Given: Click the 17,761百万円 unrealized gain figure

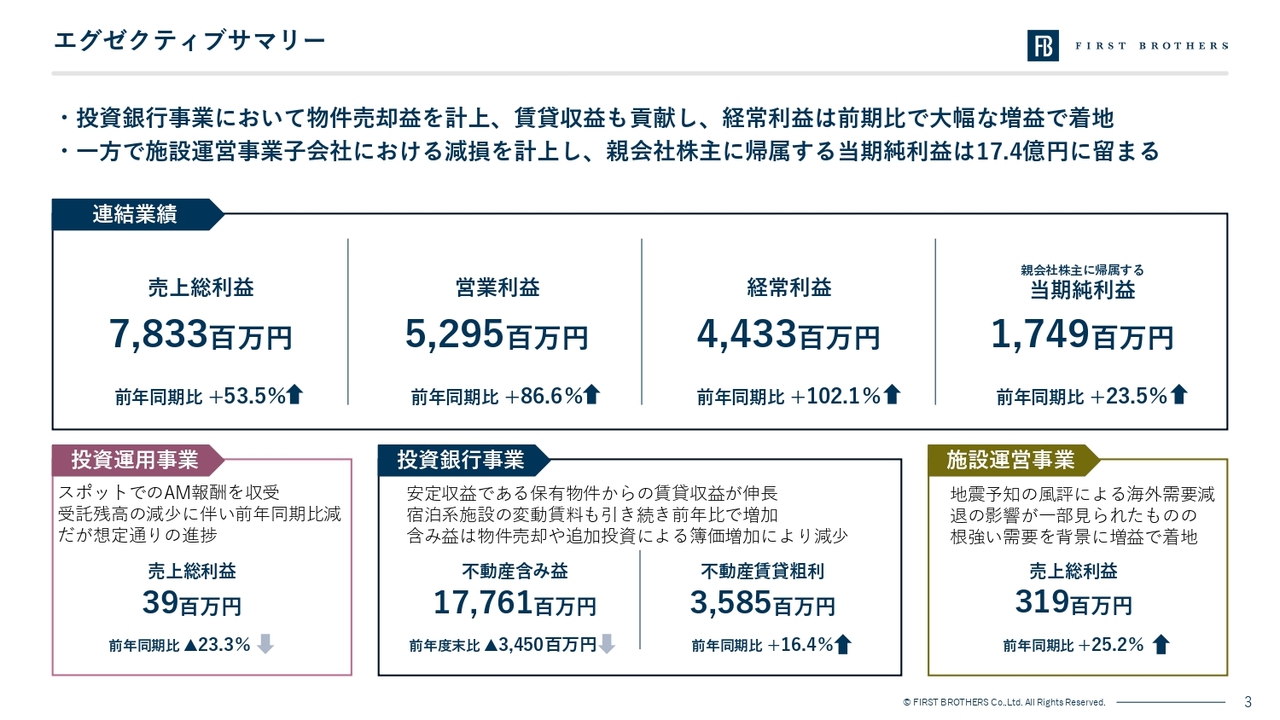Looking at the screenshot, I should 514,603.
